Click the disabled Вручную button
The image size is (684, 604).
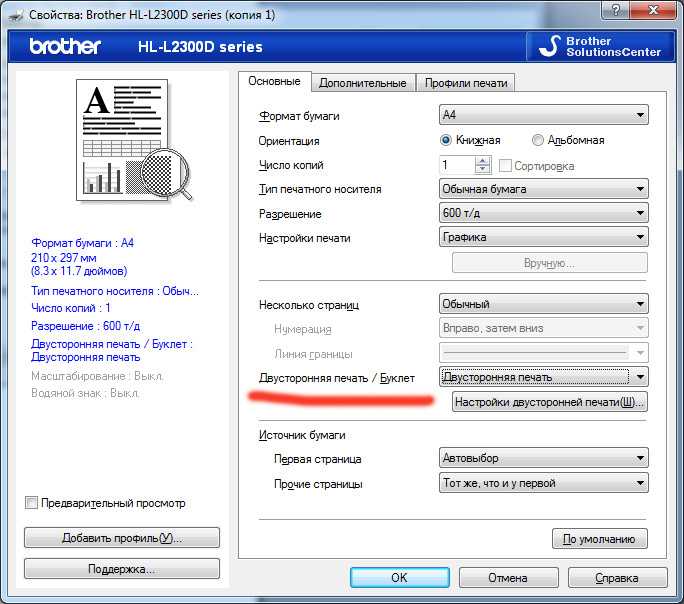[x=550, y=263]
